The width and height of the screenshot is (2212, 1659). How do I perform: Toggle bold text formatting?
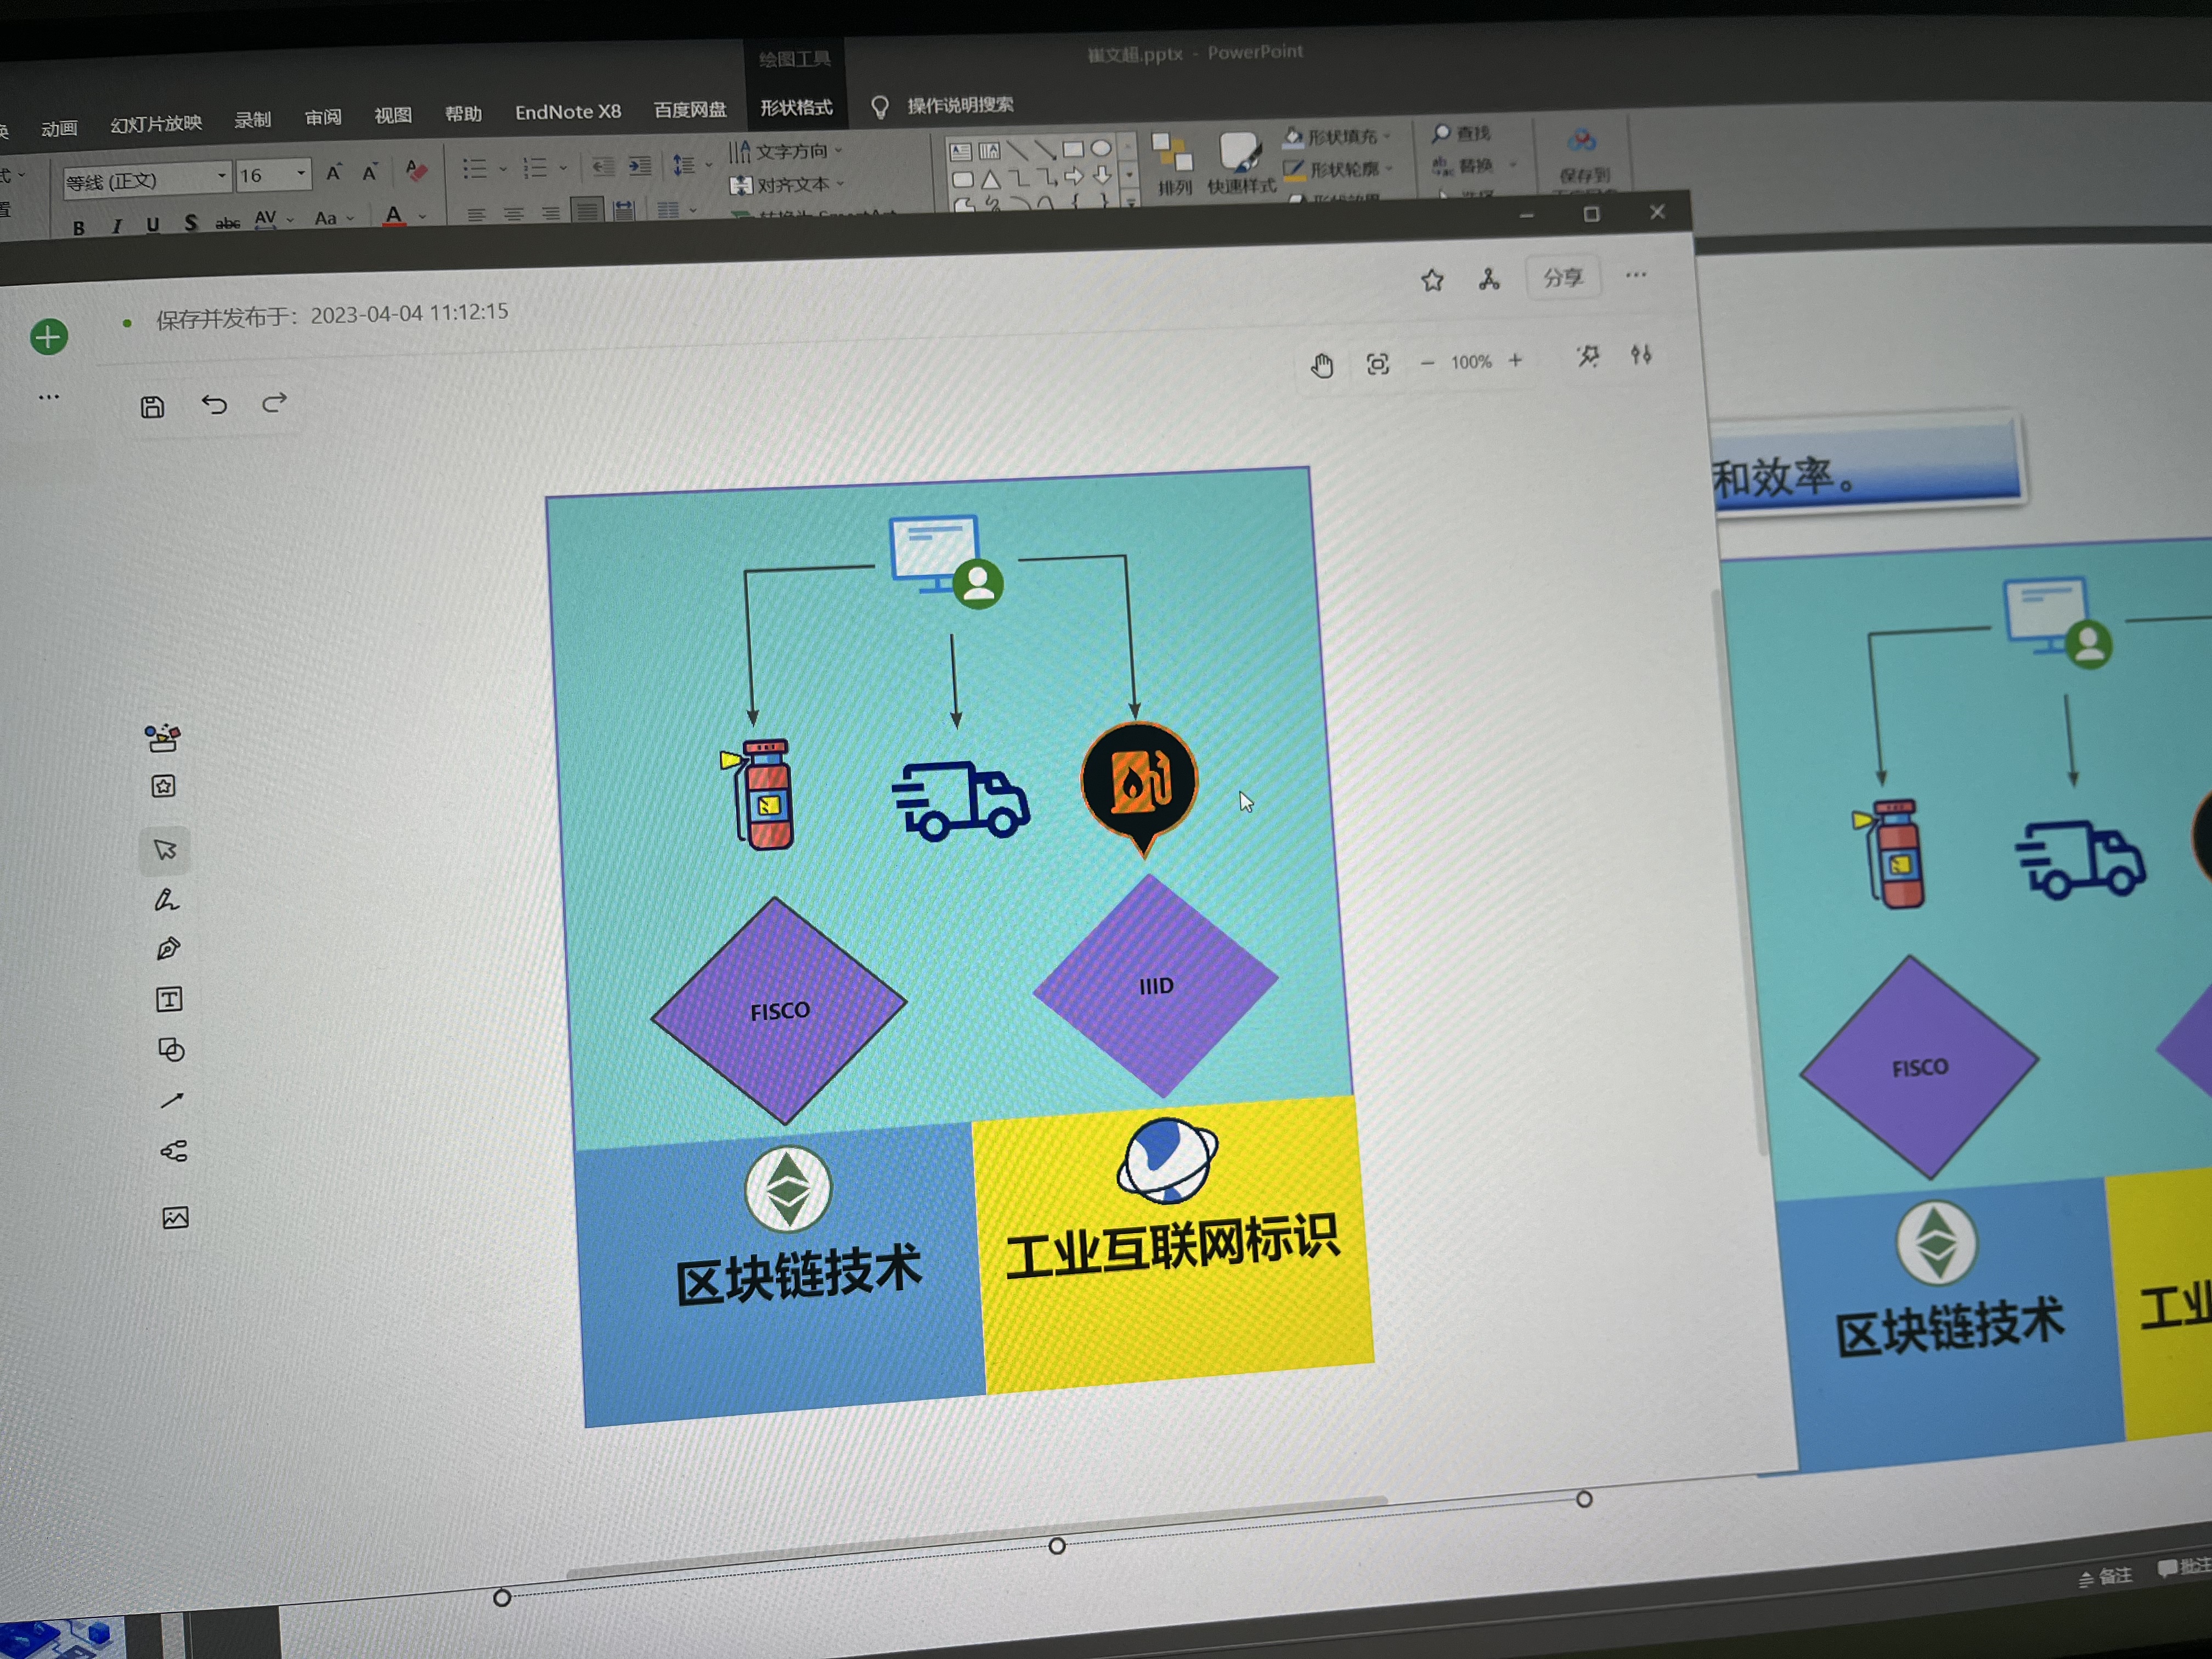[78, 228]
